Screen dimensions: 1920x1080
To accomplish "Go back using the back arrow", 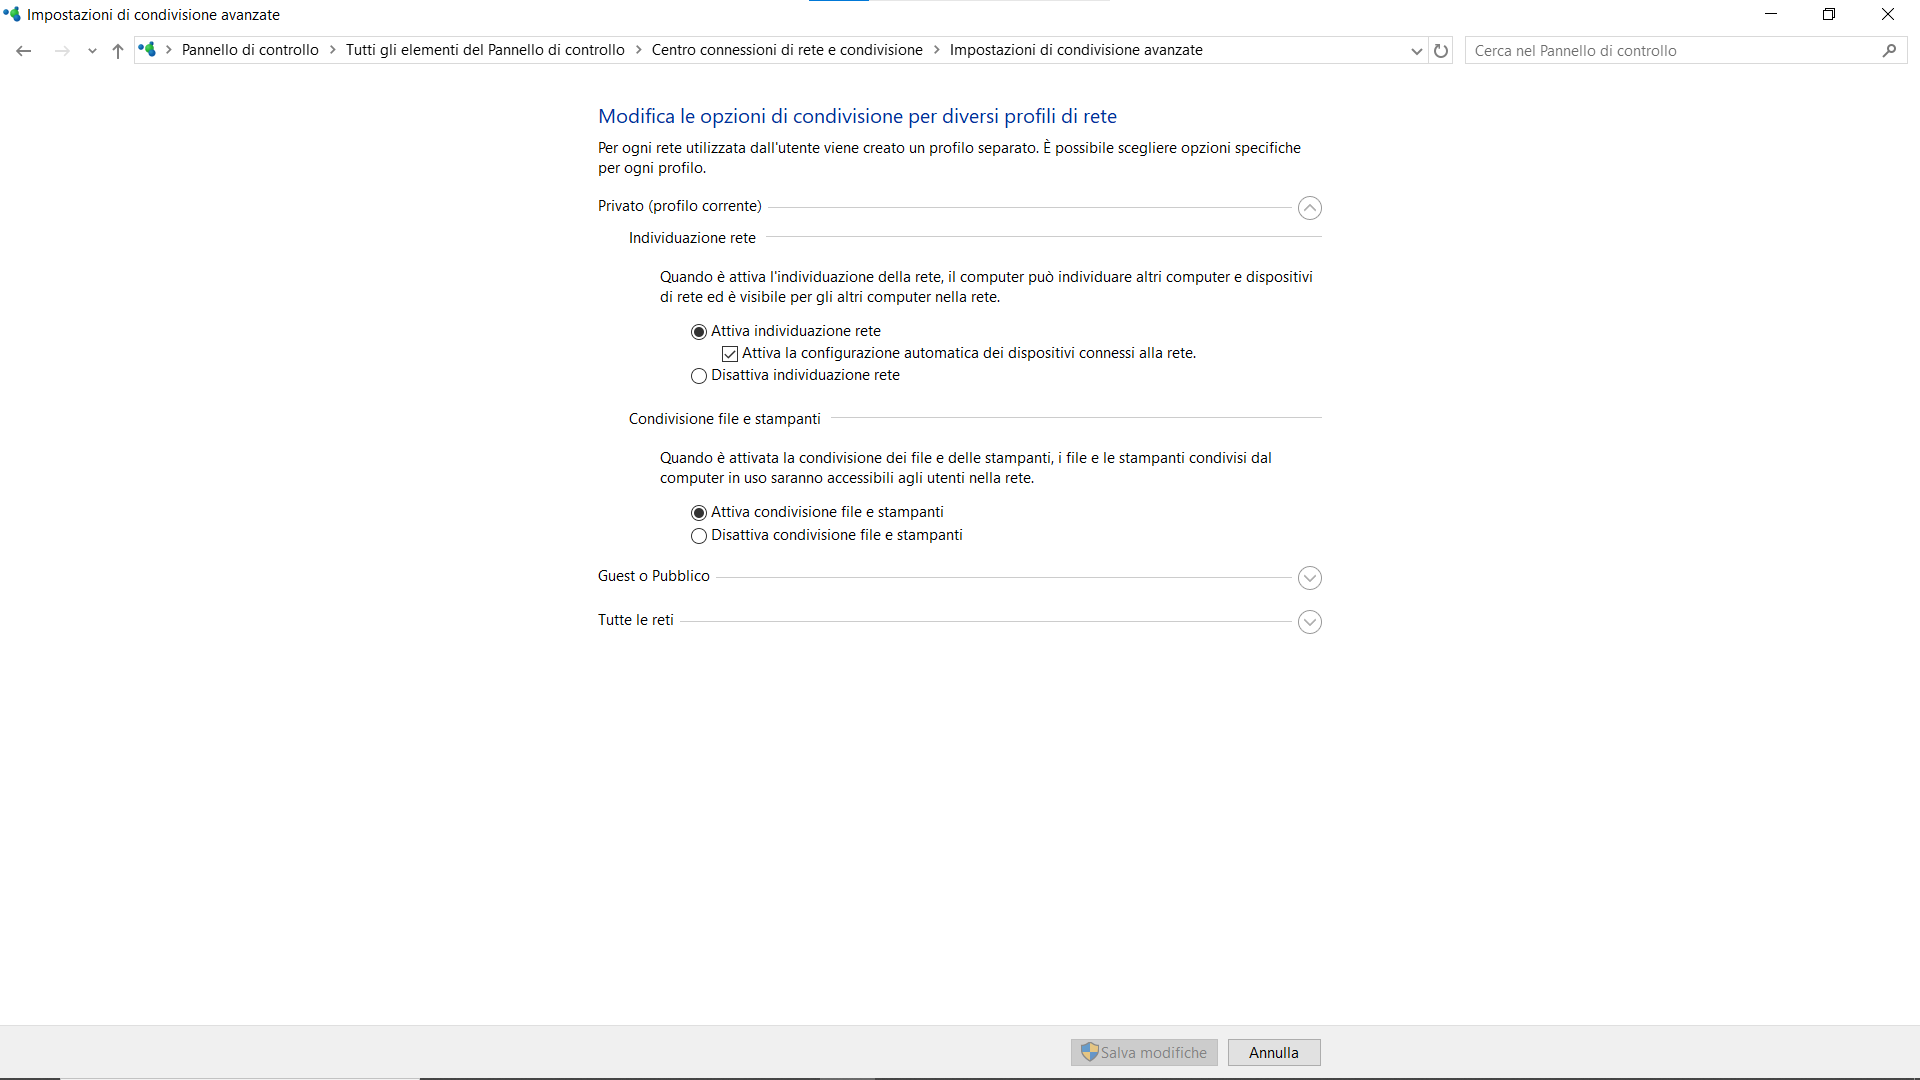I will tap(24, 51).
